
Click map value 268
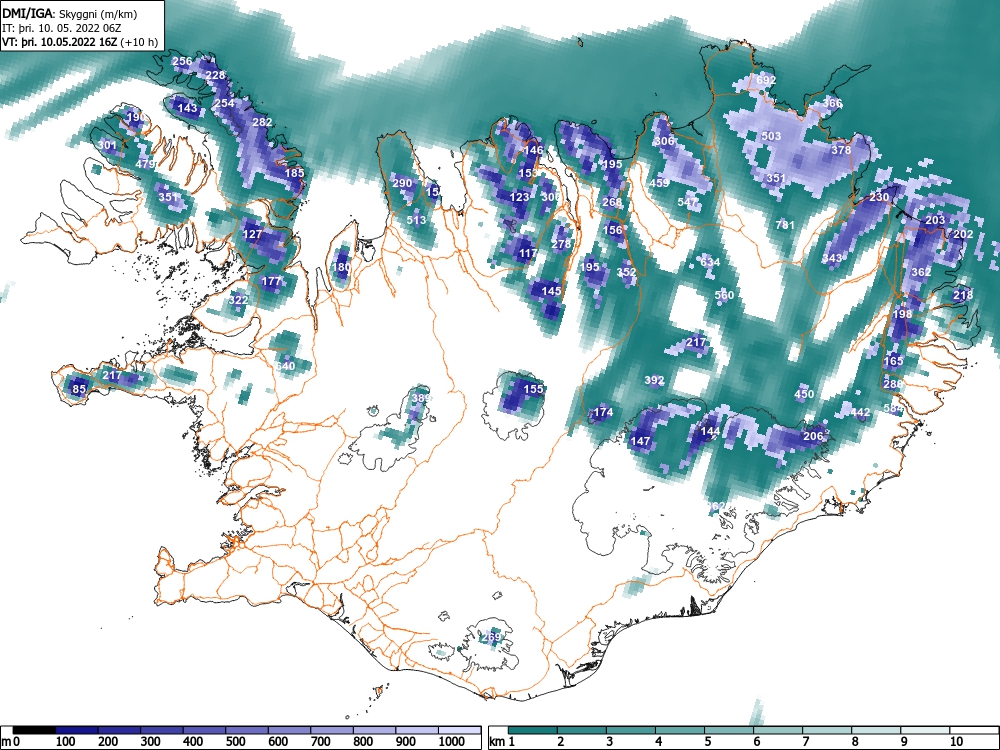(612, 202)
